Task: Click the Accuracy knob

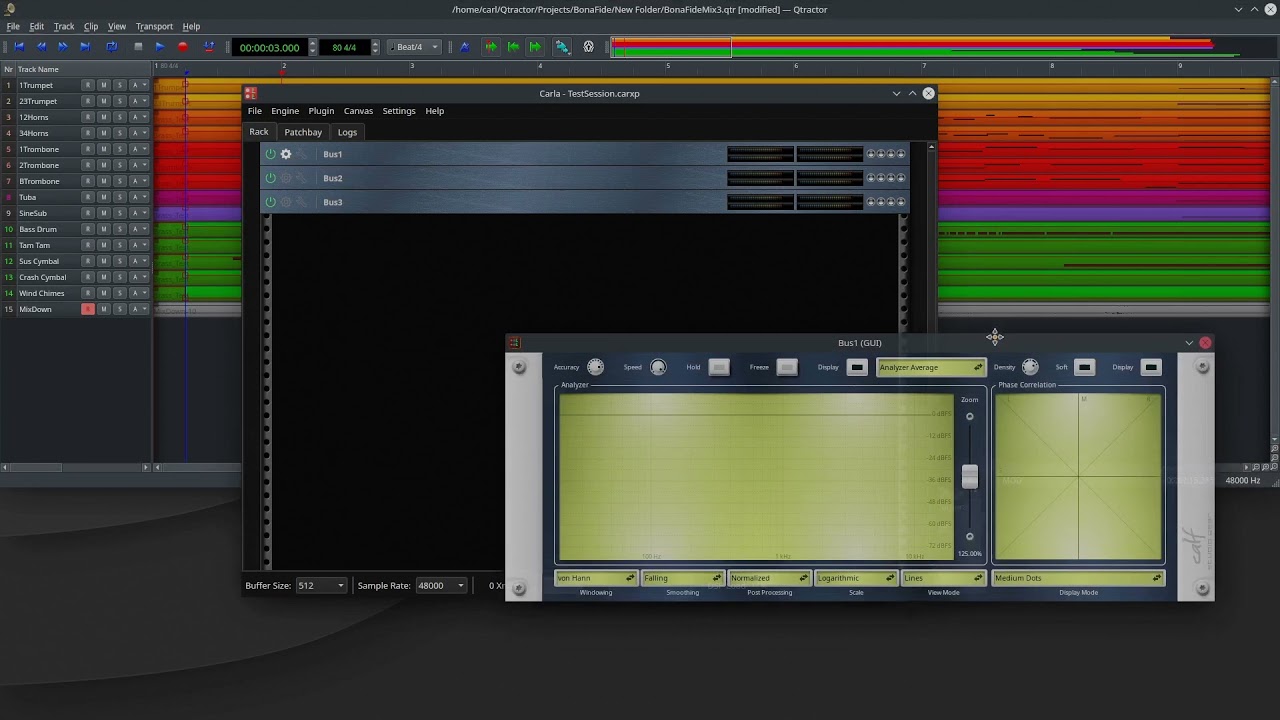Action: click(x=595, y=367)
